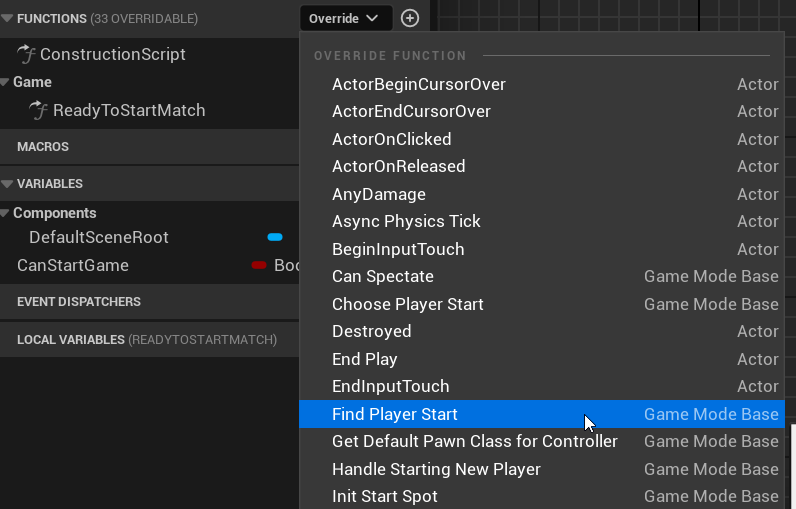Open the Override dropdown button

point(343,18)
